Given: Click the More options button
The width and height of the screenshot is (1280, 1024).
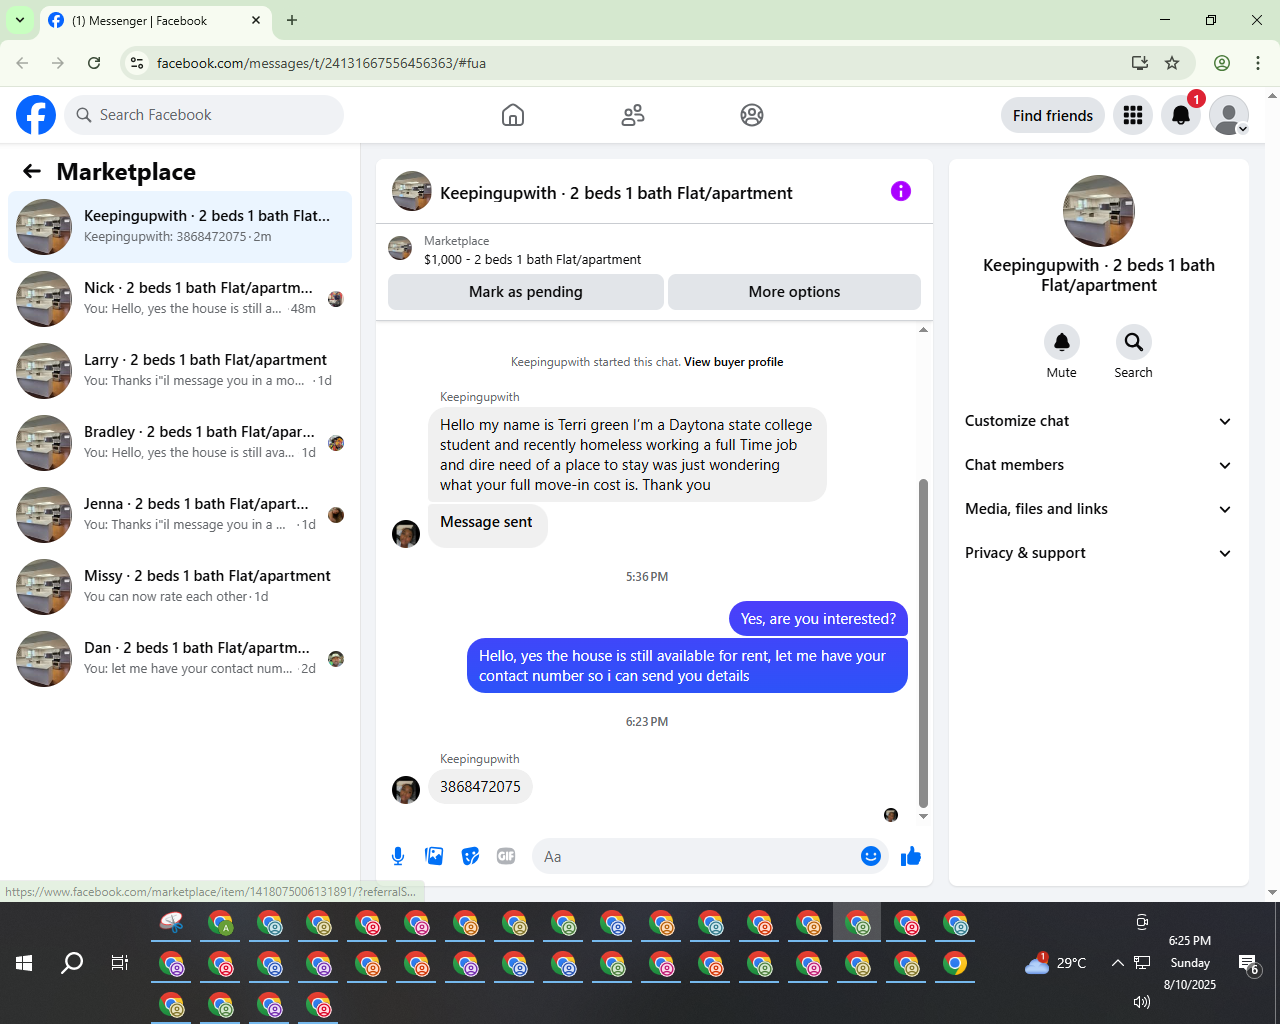Looking at the screenshot, I should pos(794,292).
